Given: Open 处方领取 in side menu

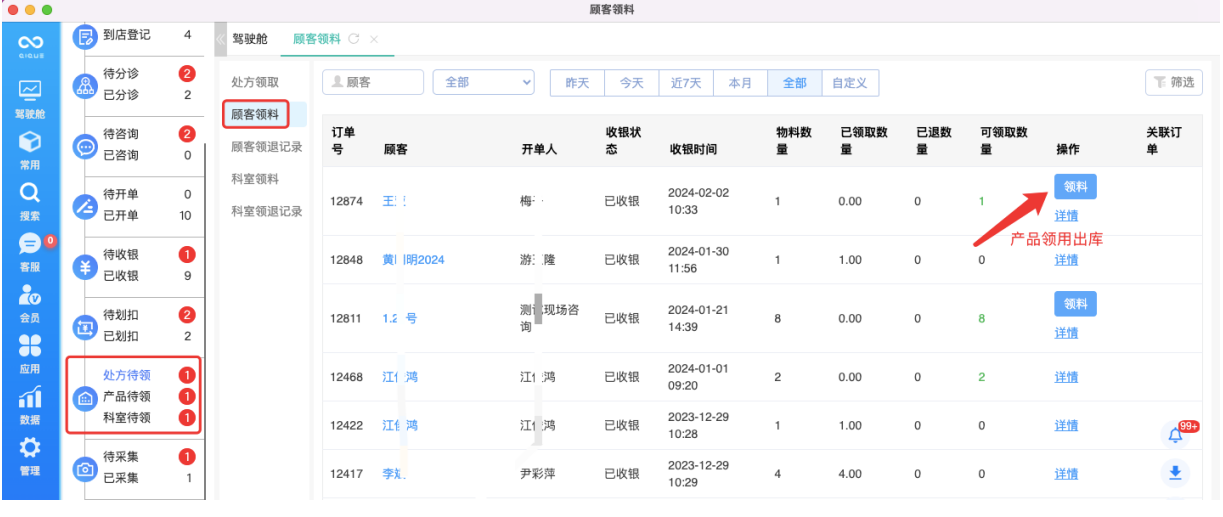Looking at the screenshot, I should [x=255, y=82].
